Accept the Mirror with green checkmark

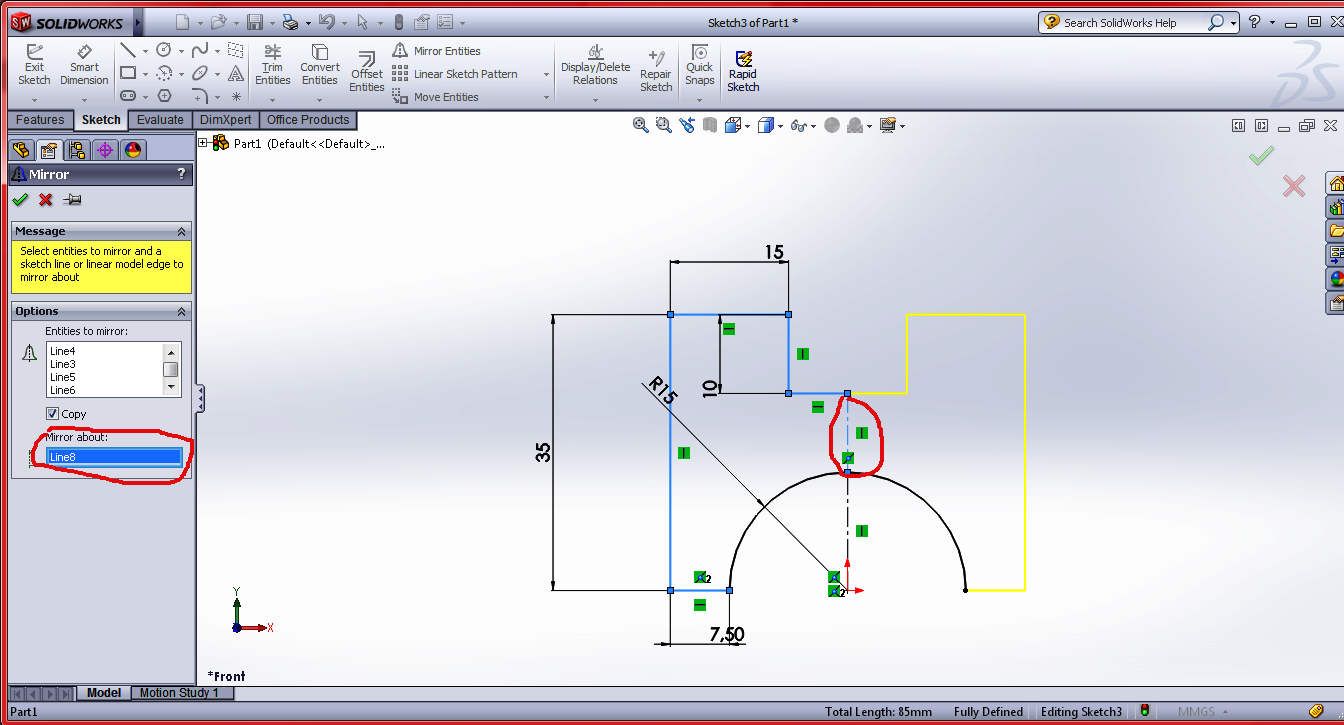click(20, 200)
